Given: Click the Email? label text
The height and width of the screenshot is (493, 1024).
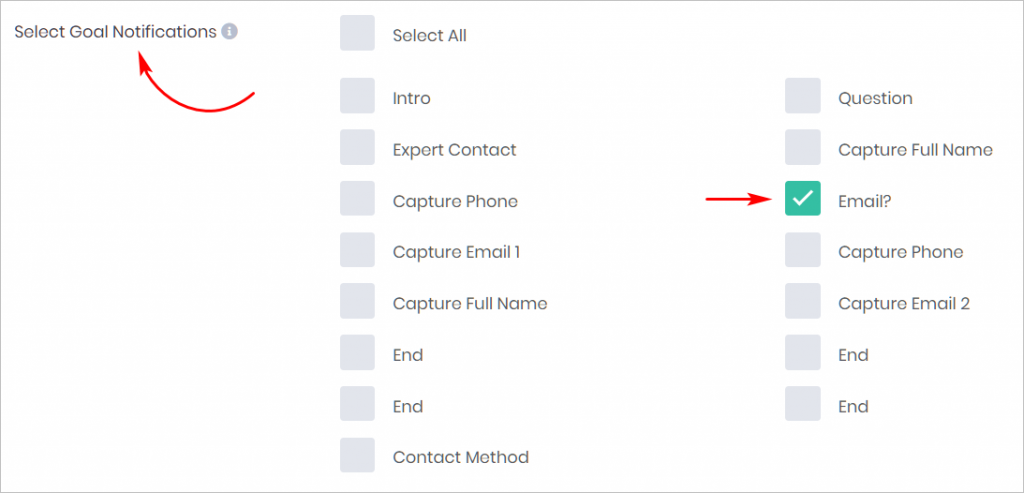Looking at the screenshot, I should [865, 201].
